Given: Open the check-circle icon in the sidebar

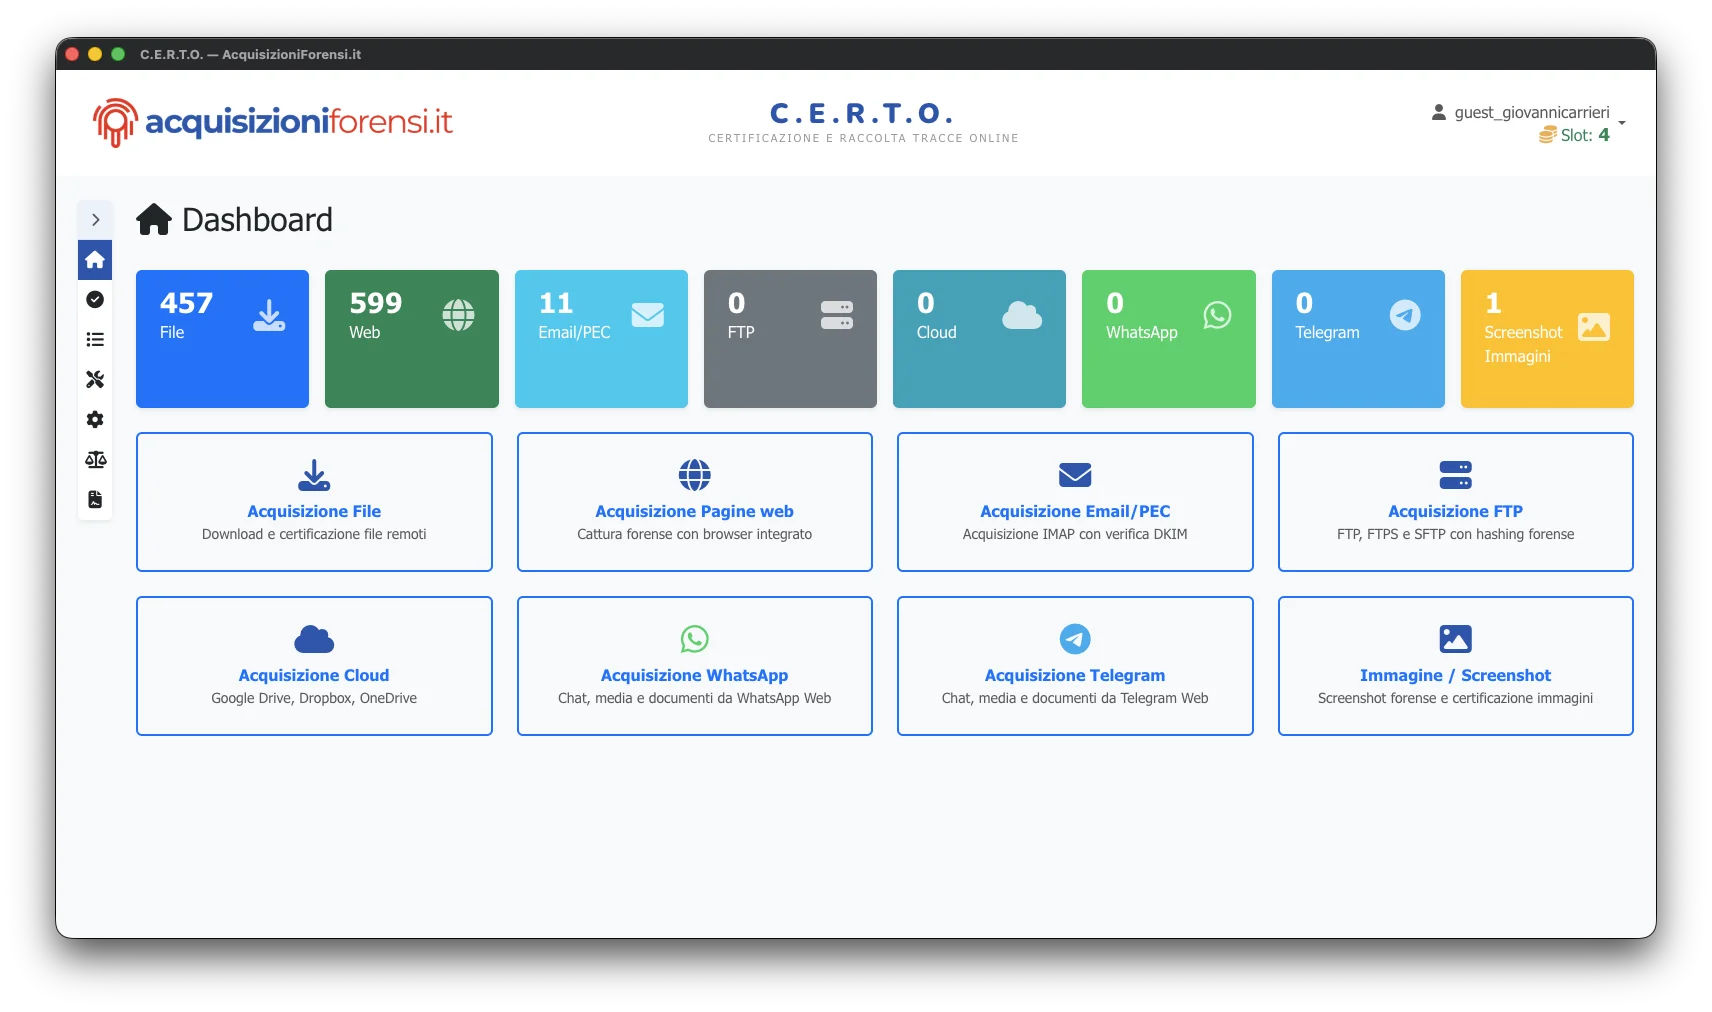Looking at the screenshot, I should 95,300.
